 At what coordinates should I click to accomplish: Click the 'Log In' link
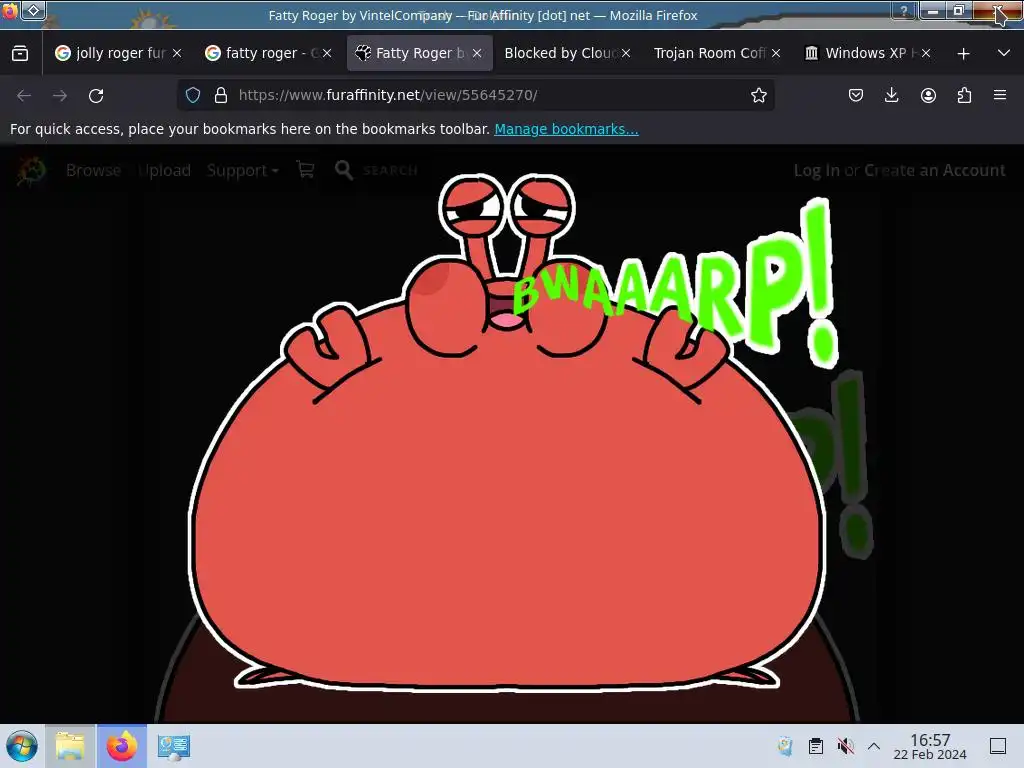coord(816,170)
